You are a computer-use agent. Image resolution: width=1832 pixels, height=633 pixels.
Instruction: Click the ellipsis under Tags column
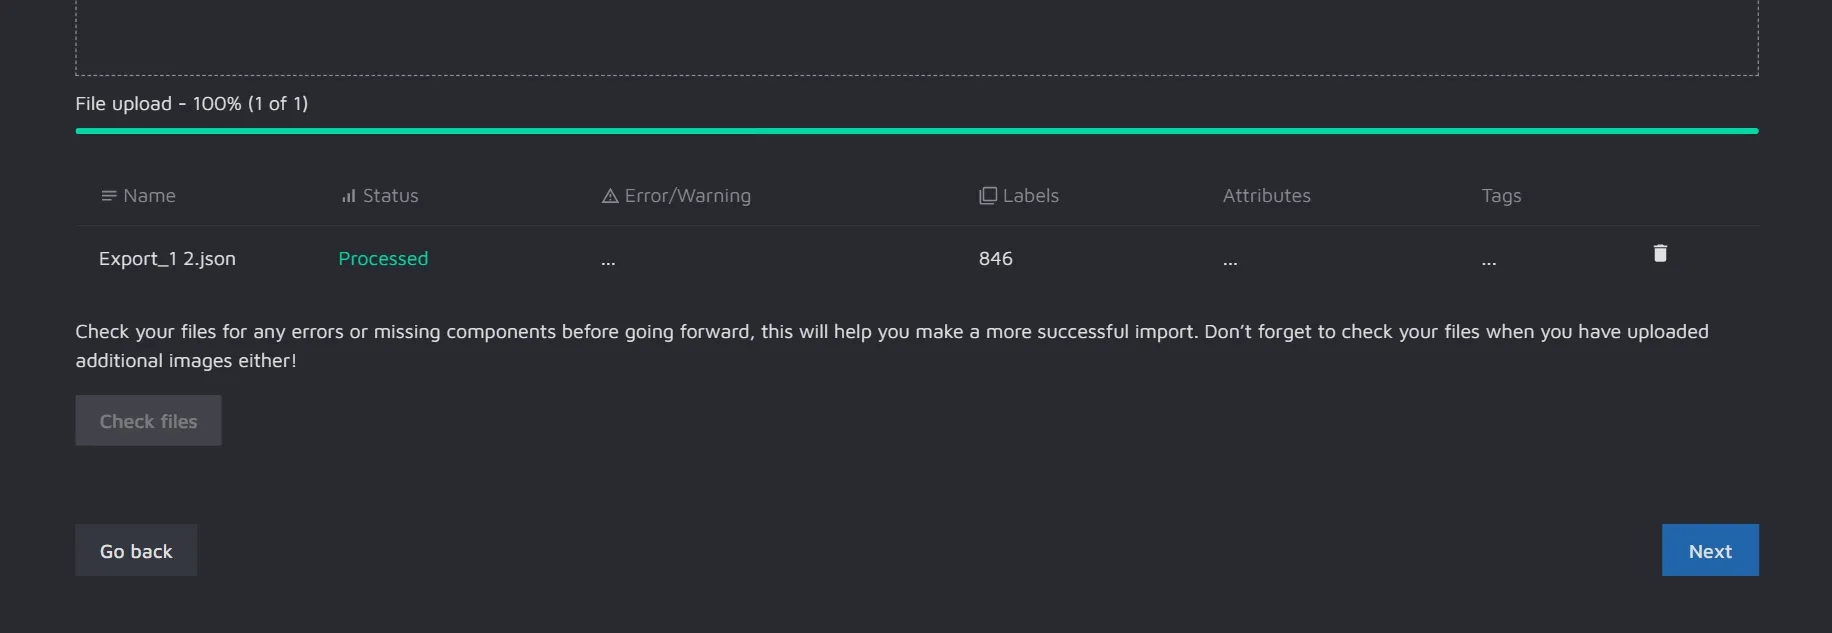tap(1488, 262)
